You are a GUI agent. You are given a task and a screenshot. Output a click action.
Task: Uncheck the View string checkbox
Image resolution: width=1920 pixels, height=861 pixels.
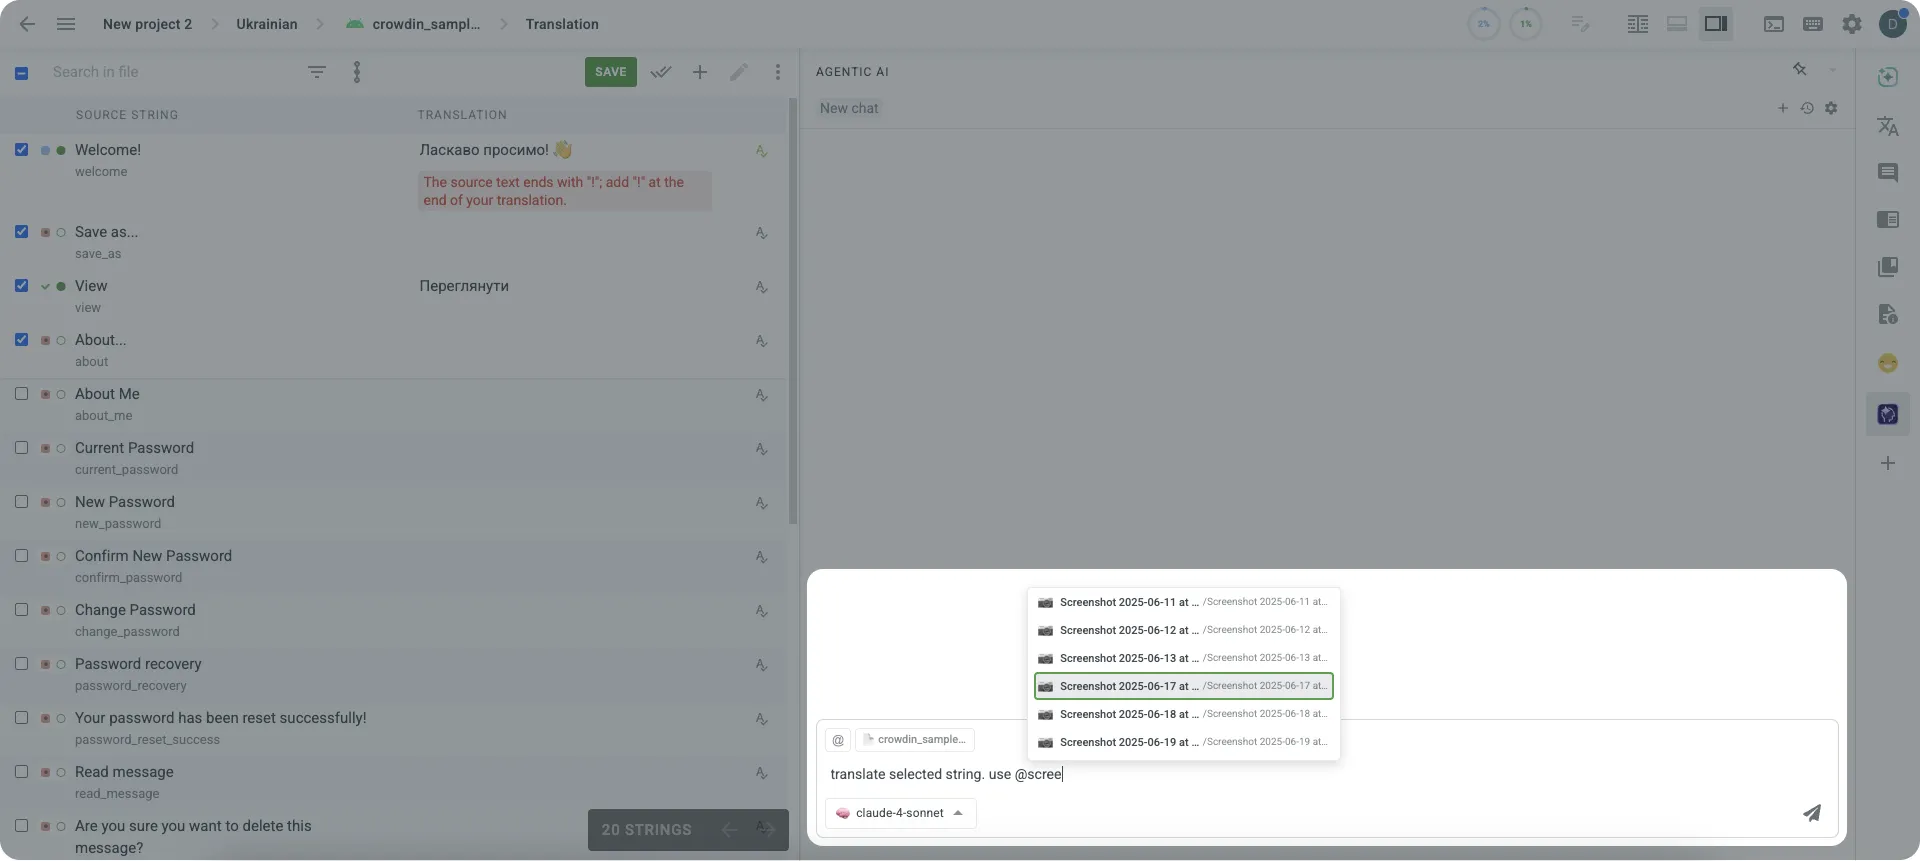21,285
